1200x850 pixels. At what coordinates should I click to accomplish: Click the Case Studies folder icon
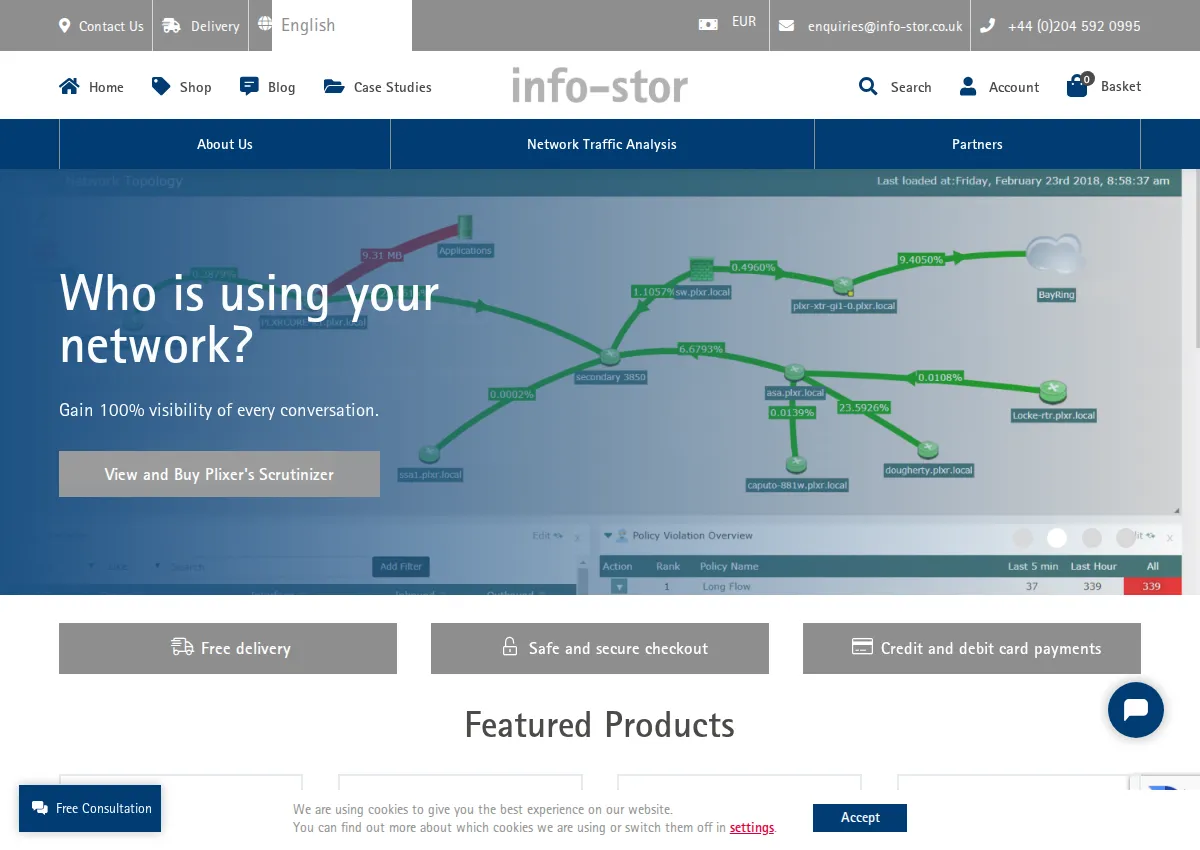tap(334, 86)
